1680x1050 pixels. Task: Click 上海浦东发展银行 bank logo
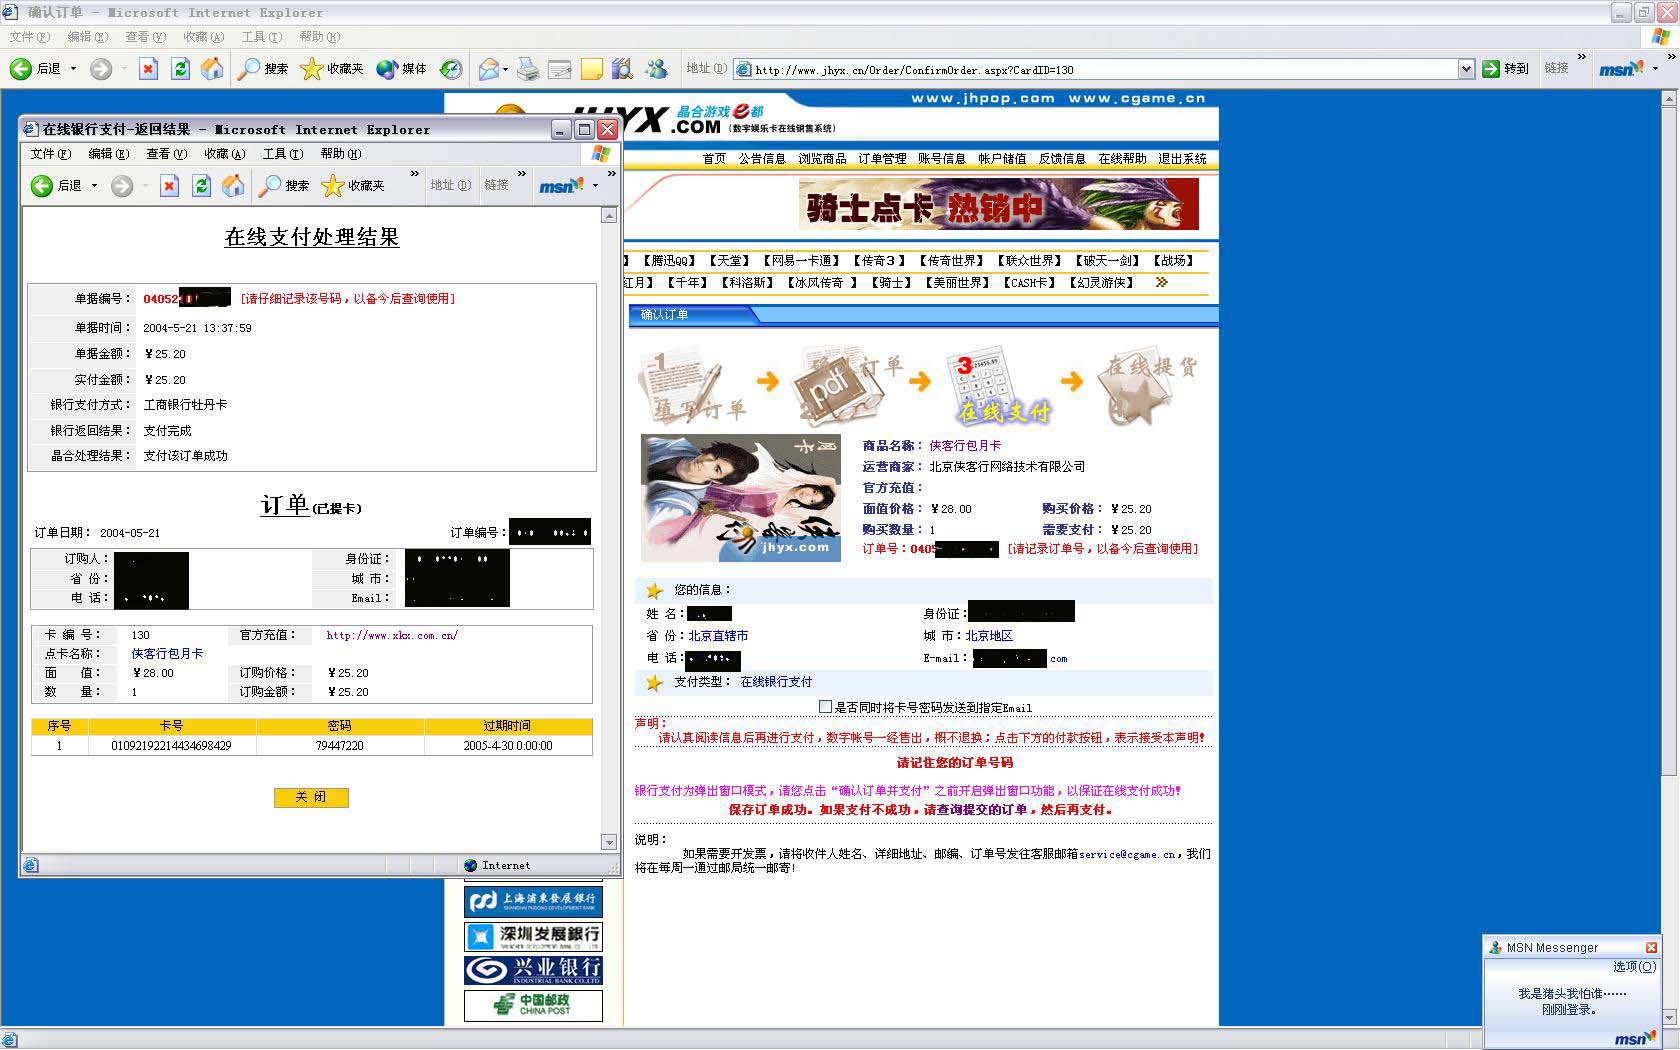[x=533, y=901]
